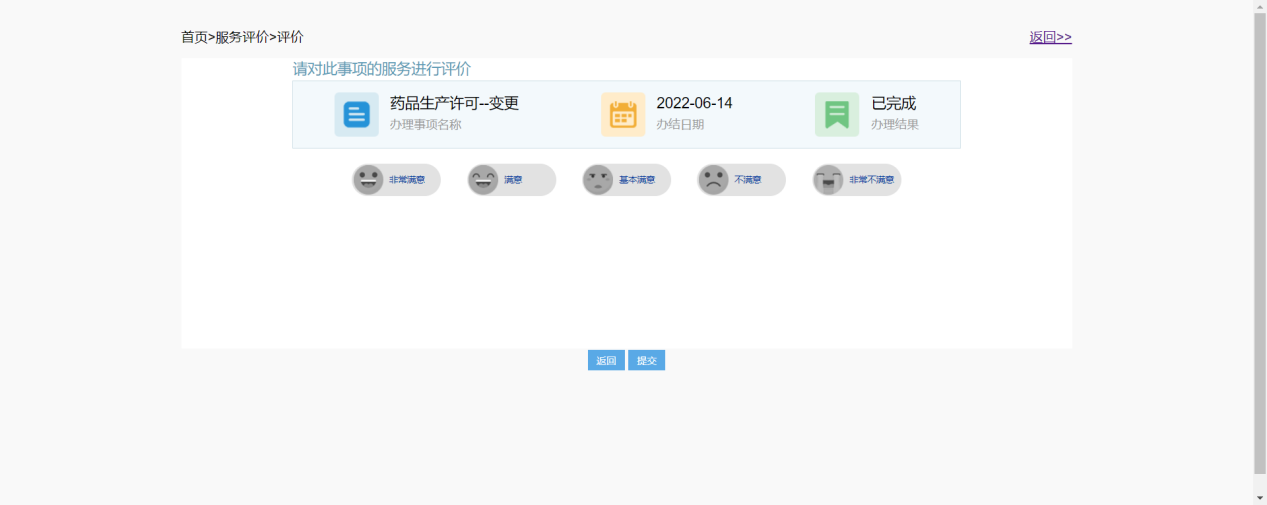Click the orange calendar icon for 办结日期
Image resolution: width=1267 pixels, height=505 pixels.
click(623, 115)
